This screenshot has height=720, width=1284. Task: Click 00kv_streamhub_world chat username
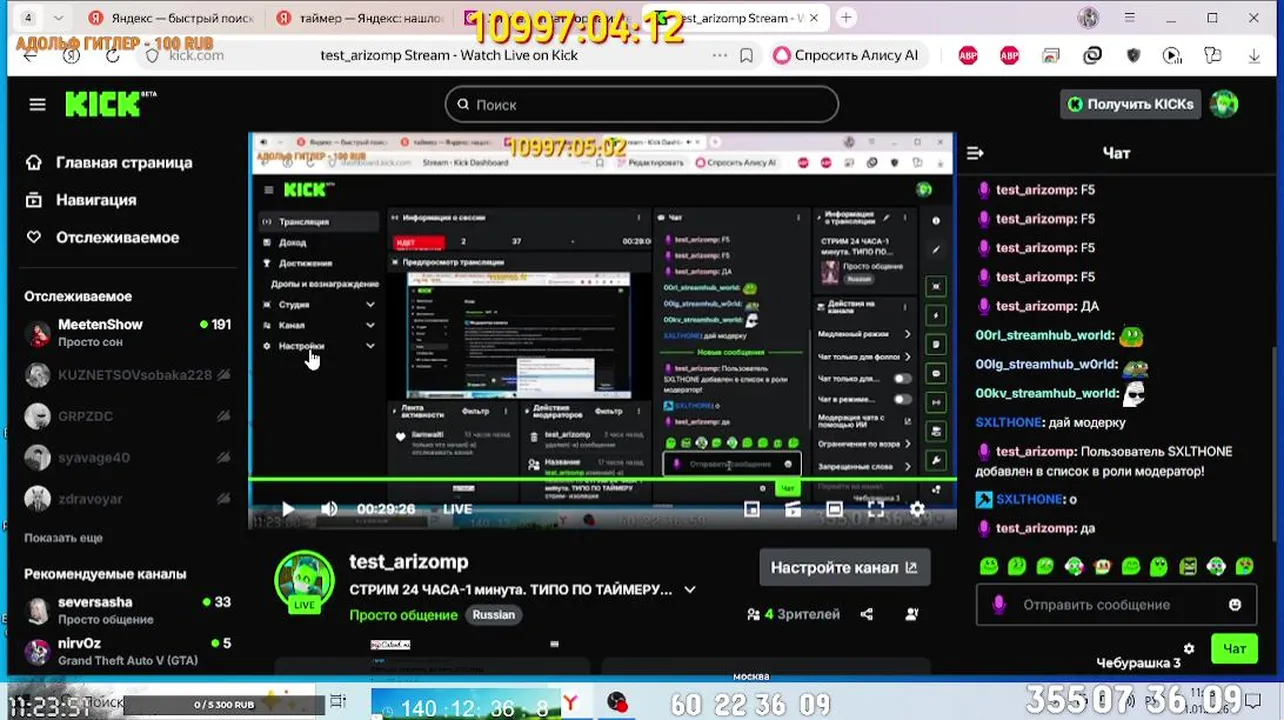pos(1045,393)
